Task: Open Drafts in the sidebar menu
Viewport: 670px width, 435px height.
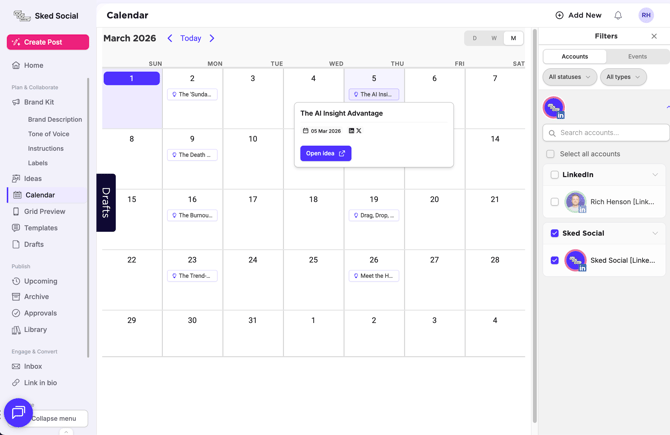Action: 28,244
